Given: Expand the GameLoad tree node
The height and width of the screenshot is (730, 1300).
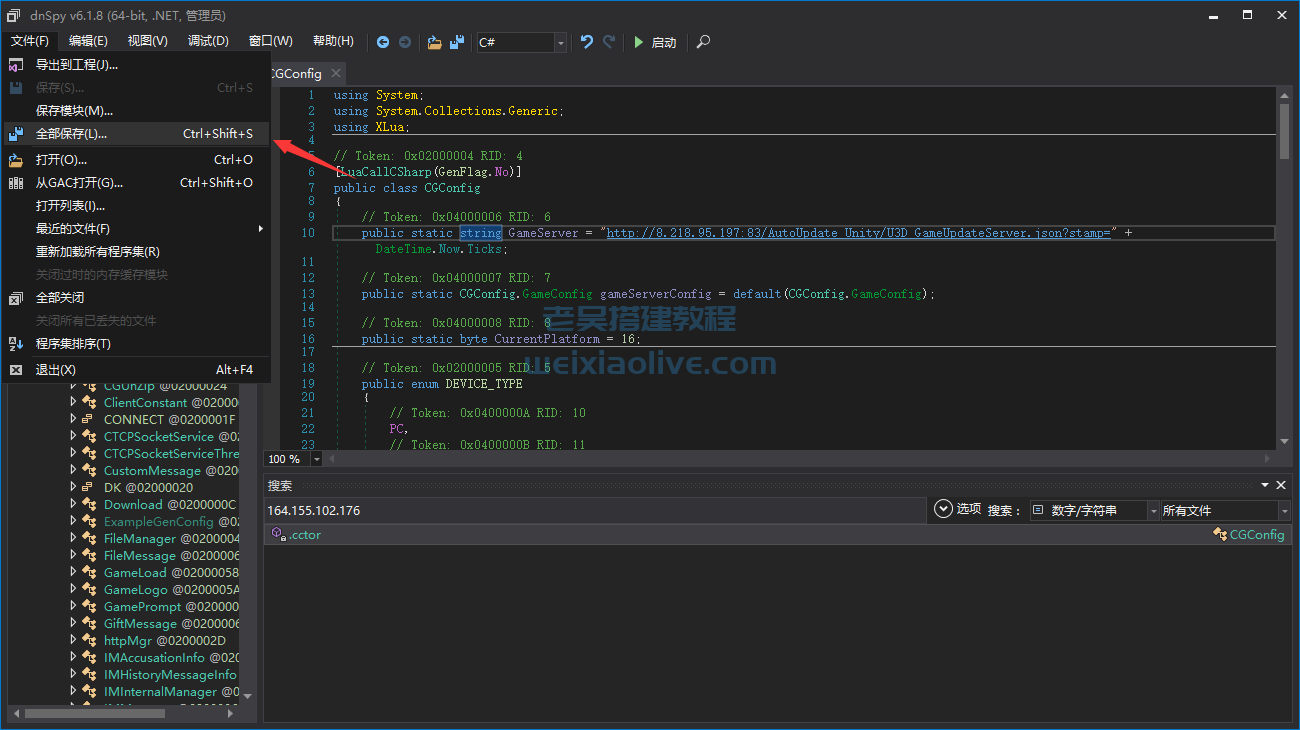Looking at the screenshot, I should 73,572.
